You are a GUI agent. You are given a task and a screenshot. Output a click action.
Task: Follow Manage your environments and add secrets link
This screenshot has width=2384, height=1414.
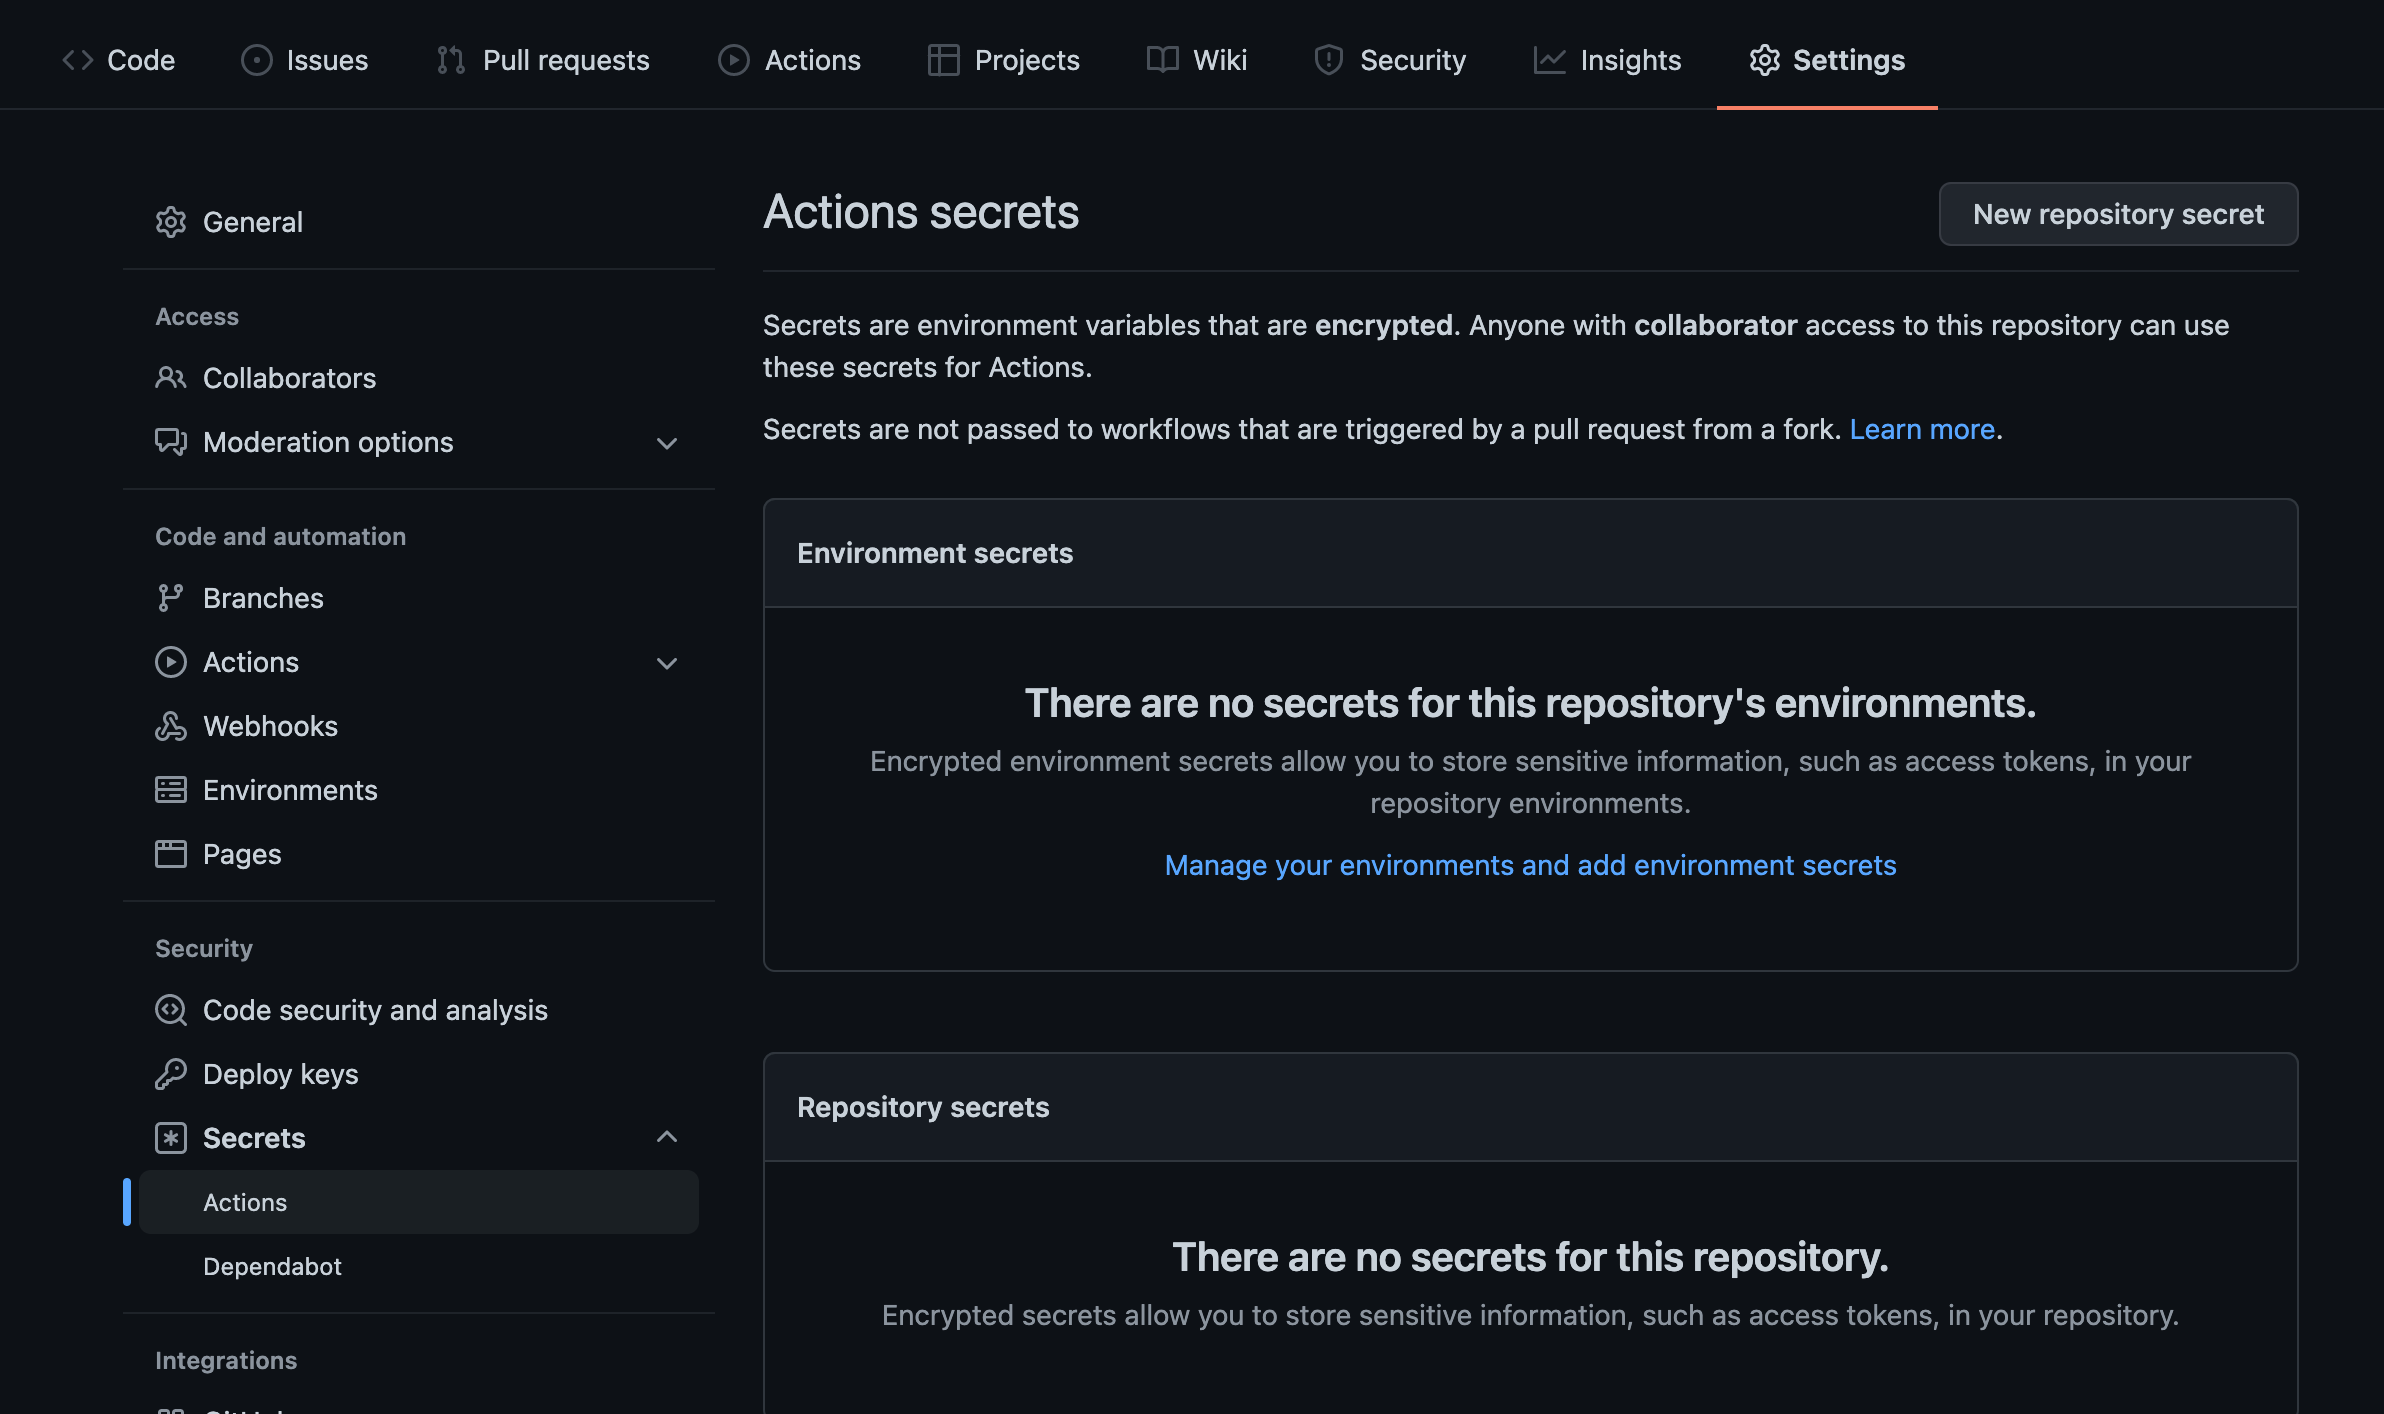click(1530, 865)
